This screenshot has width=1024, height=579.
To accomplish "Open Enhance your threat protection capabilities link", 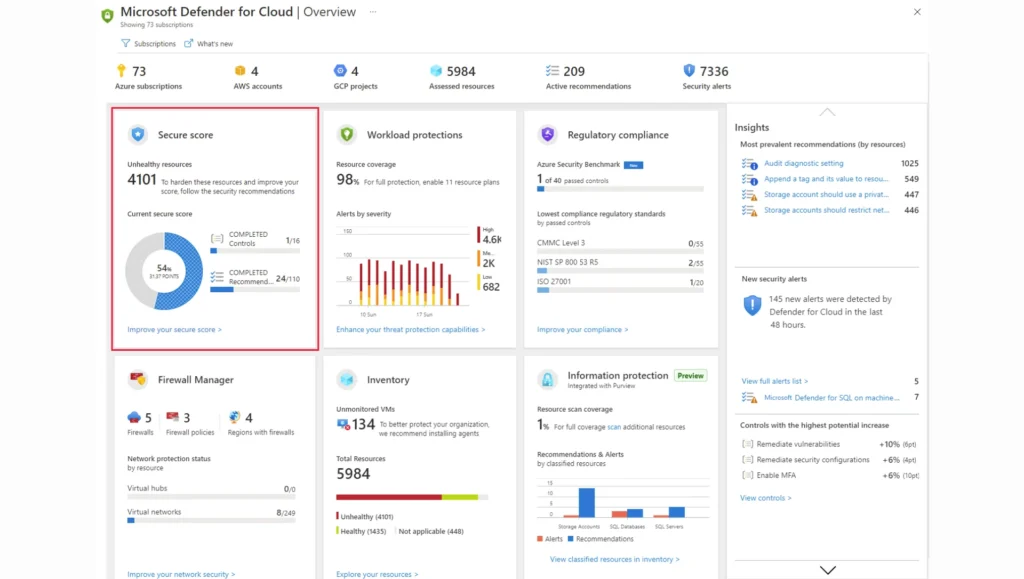I will [411, 330].
